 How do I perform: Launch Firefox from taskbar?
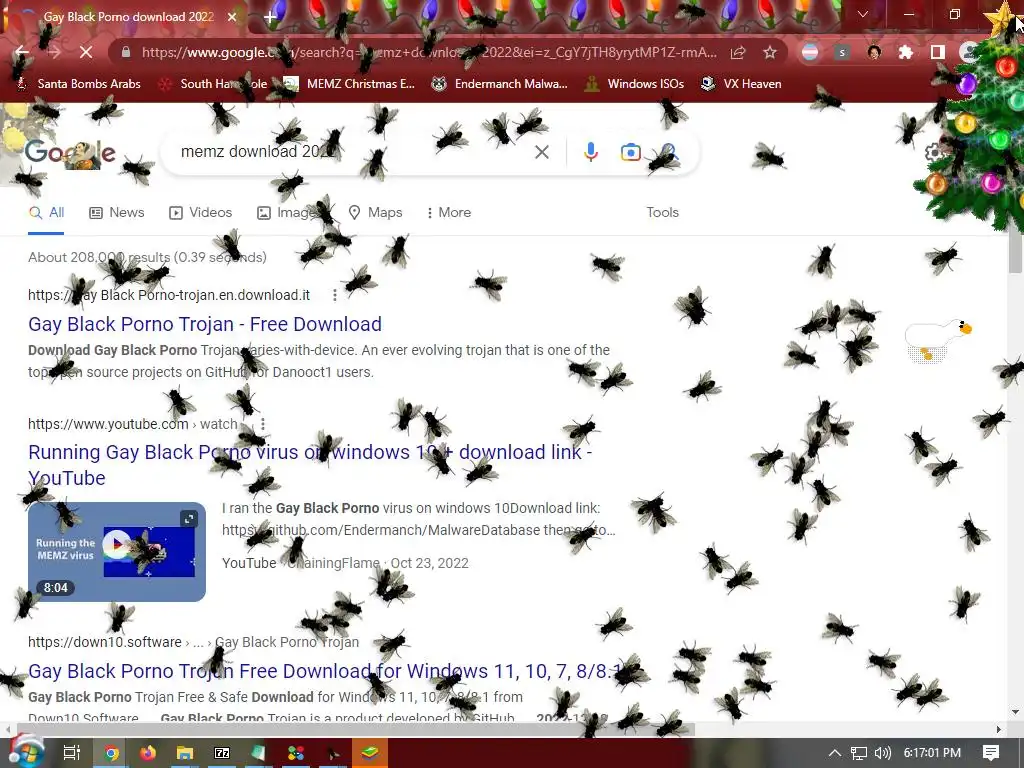148,753
